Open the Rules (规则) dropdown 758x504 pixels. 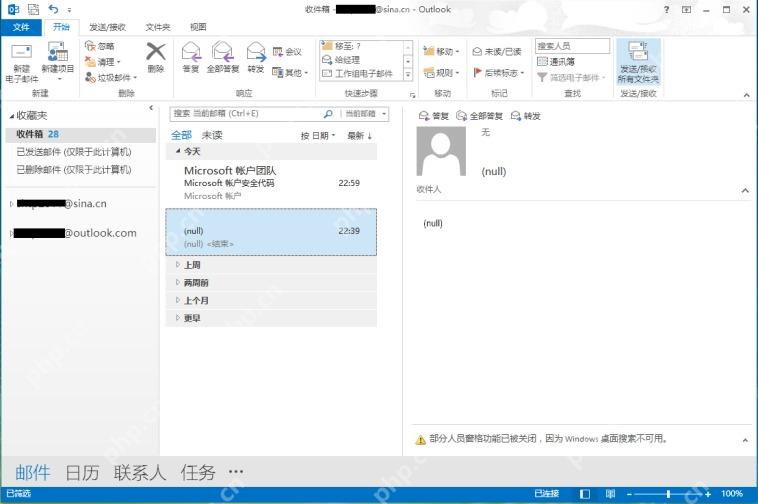click(x=441, y=72)
